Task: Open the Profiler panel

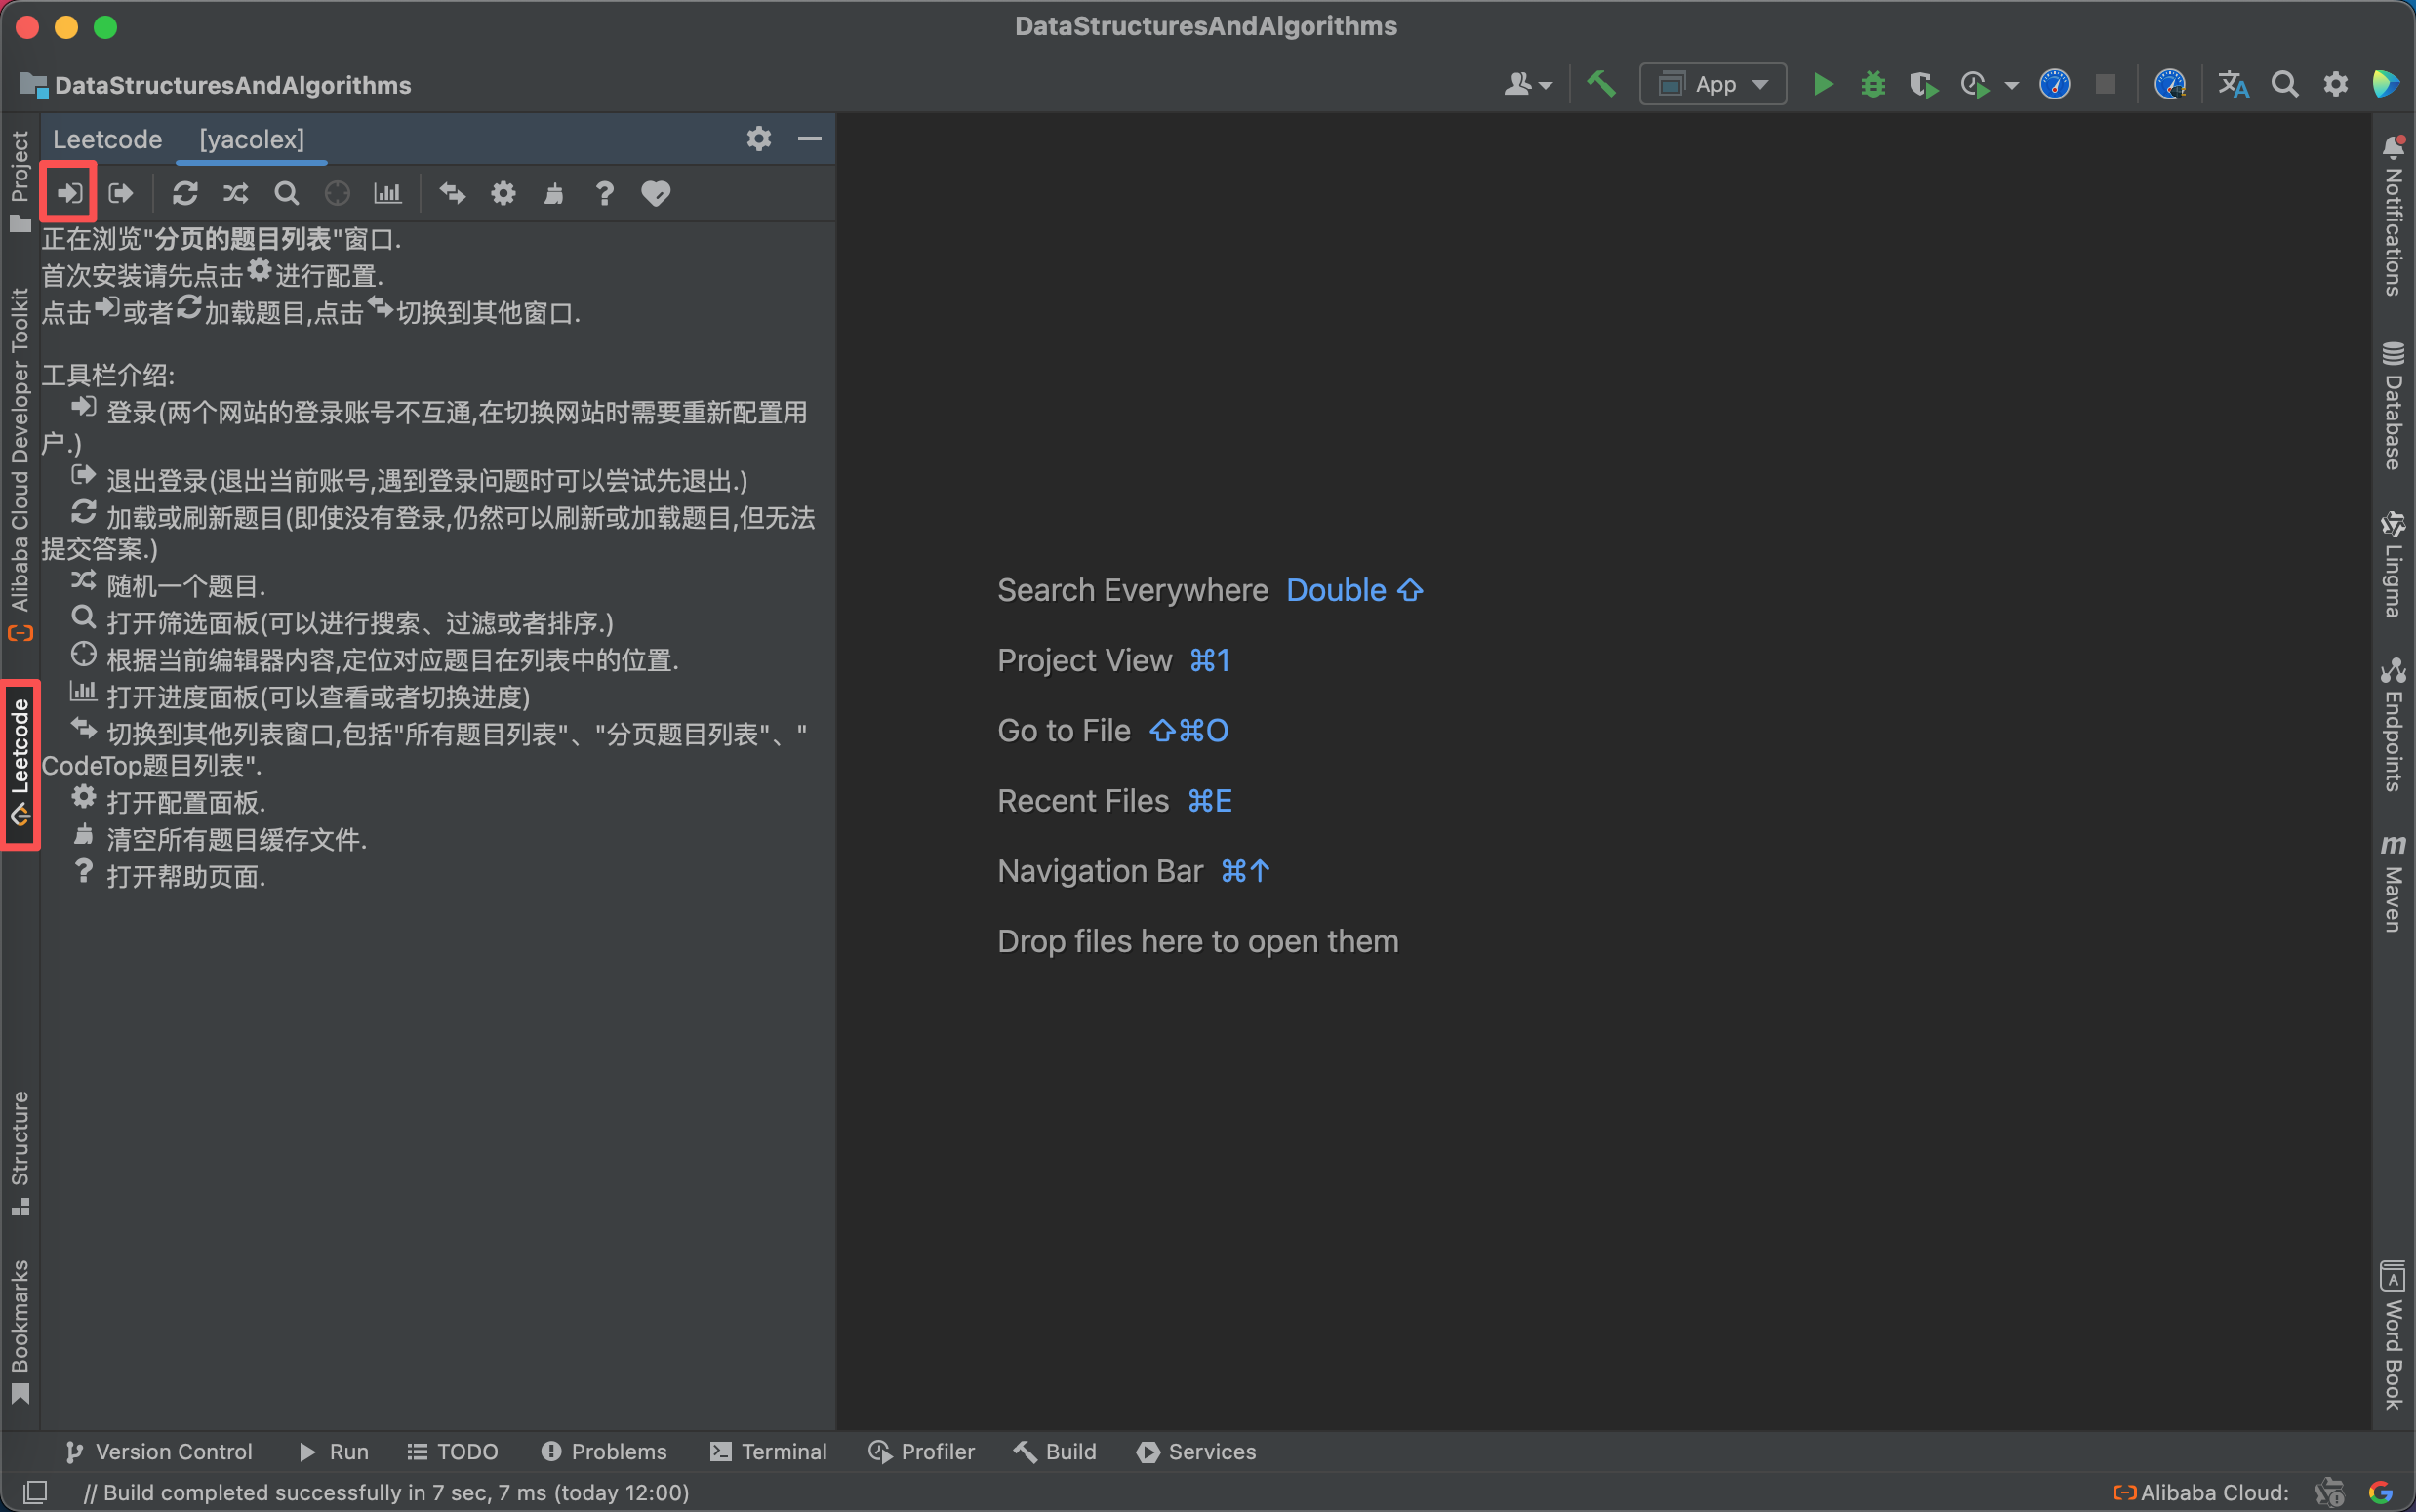Action: point(922,1451)
